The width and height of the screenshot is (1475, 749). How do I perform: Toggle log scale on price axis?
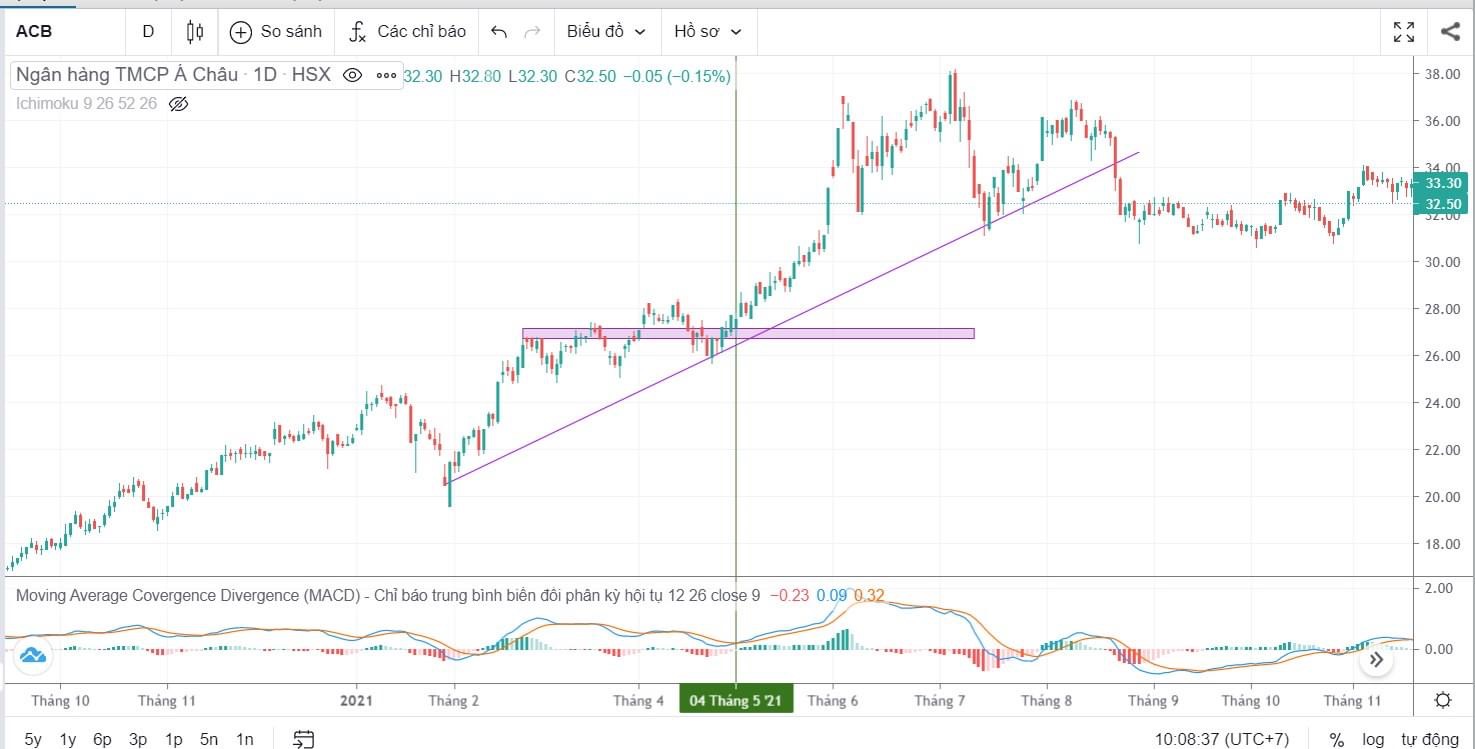click(x=1373, y=740)
